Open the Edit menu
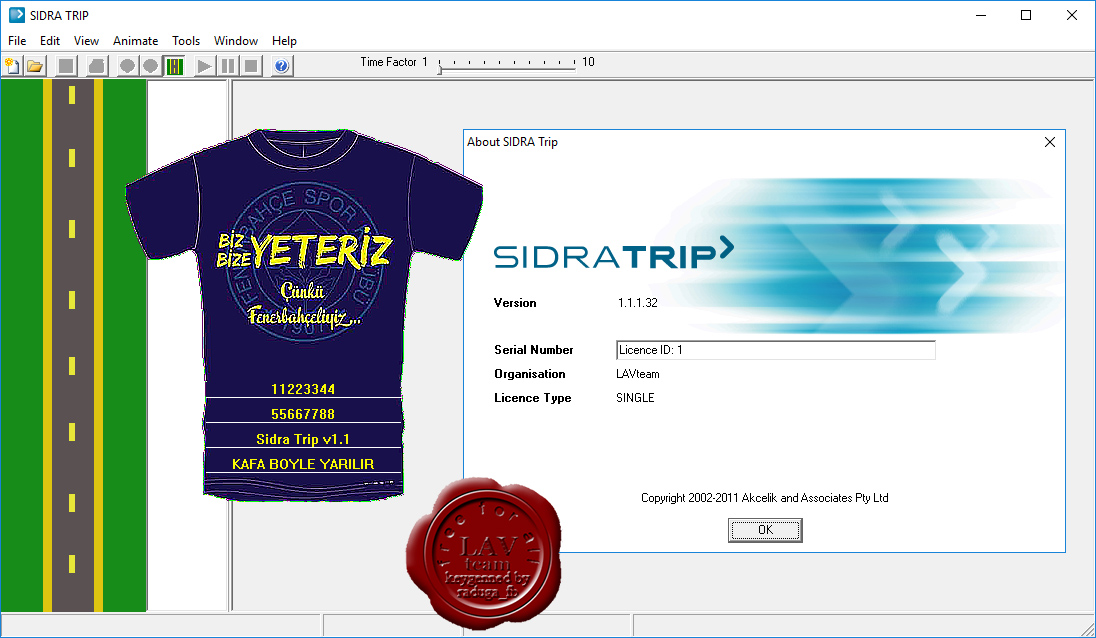The image size is (1096, 638). 50,41
